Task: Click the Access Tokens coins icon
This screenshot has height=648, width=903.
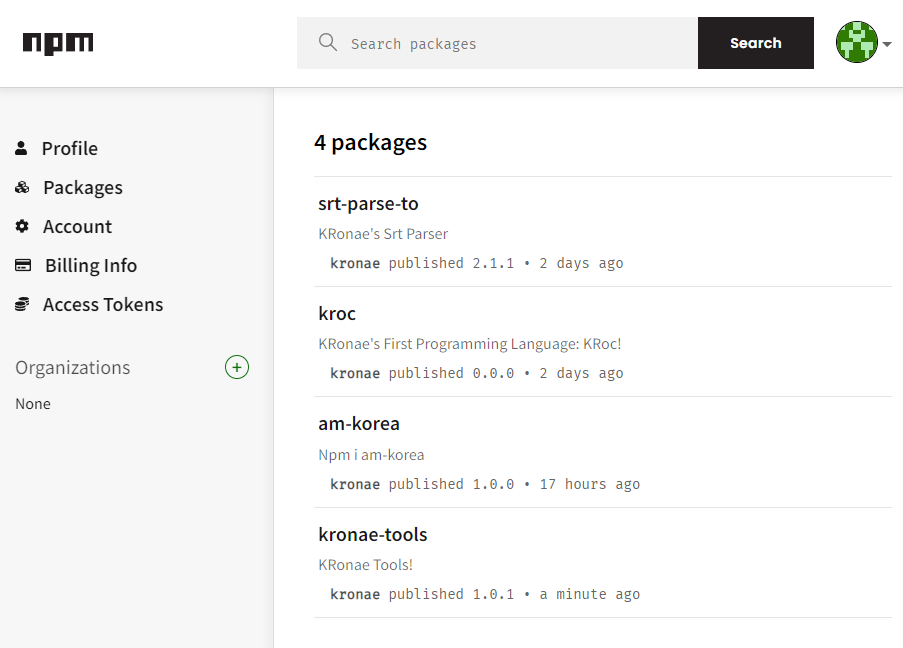Action: [x=22, y=304]
